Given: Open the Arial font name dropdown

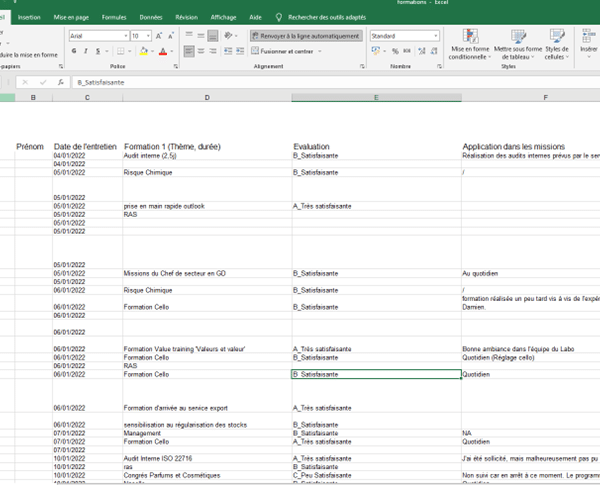Looking at the screenshot, I should (126, 36).
